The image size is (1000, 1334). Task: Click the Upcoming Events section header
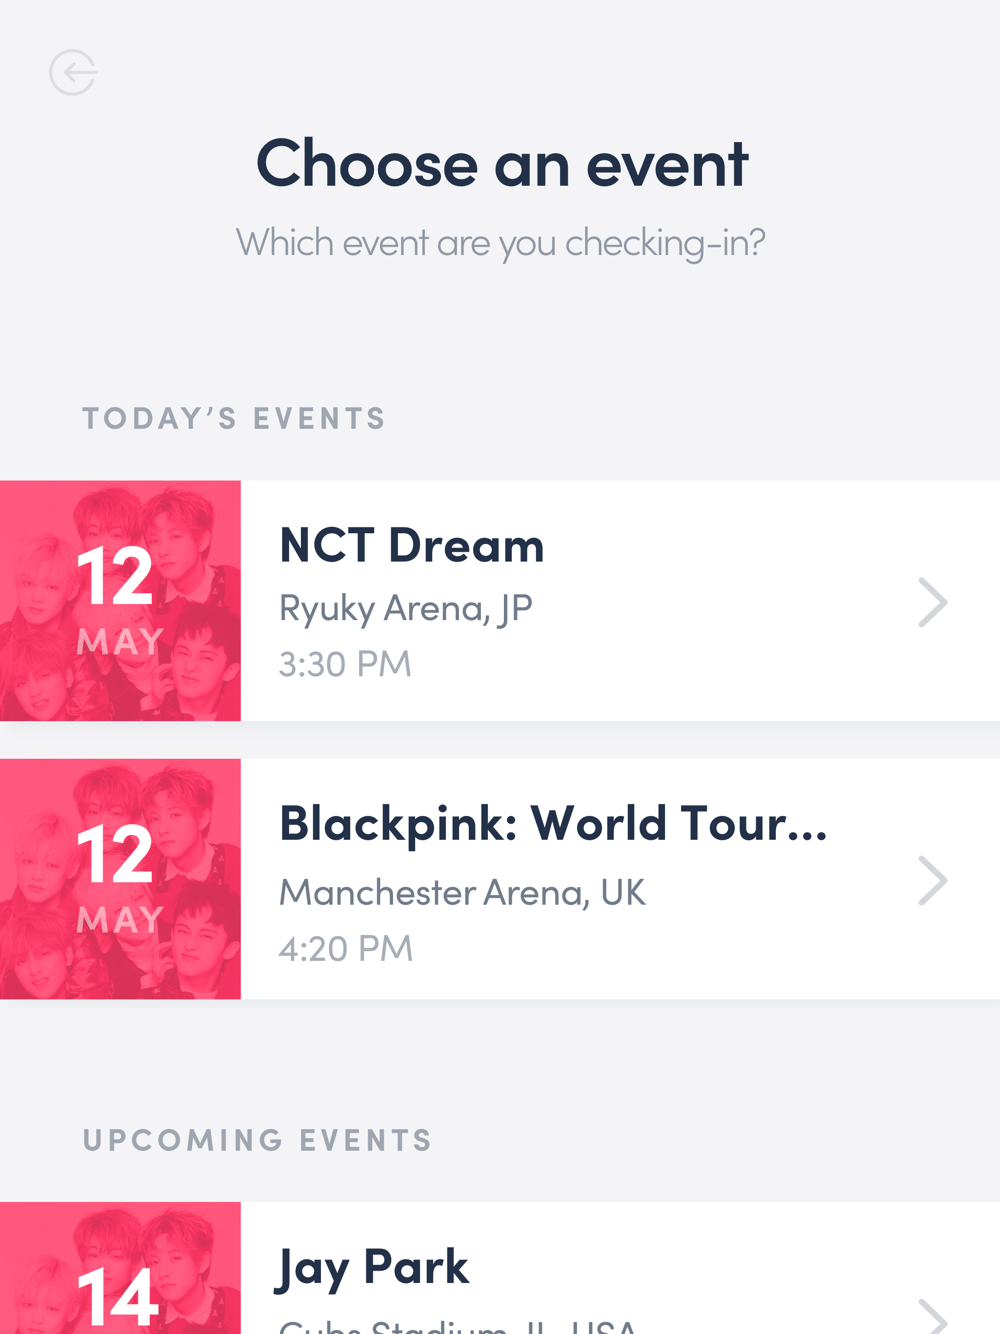tap(257, 1140)
